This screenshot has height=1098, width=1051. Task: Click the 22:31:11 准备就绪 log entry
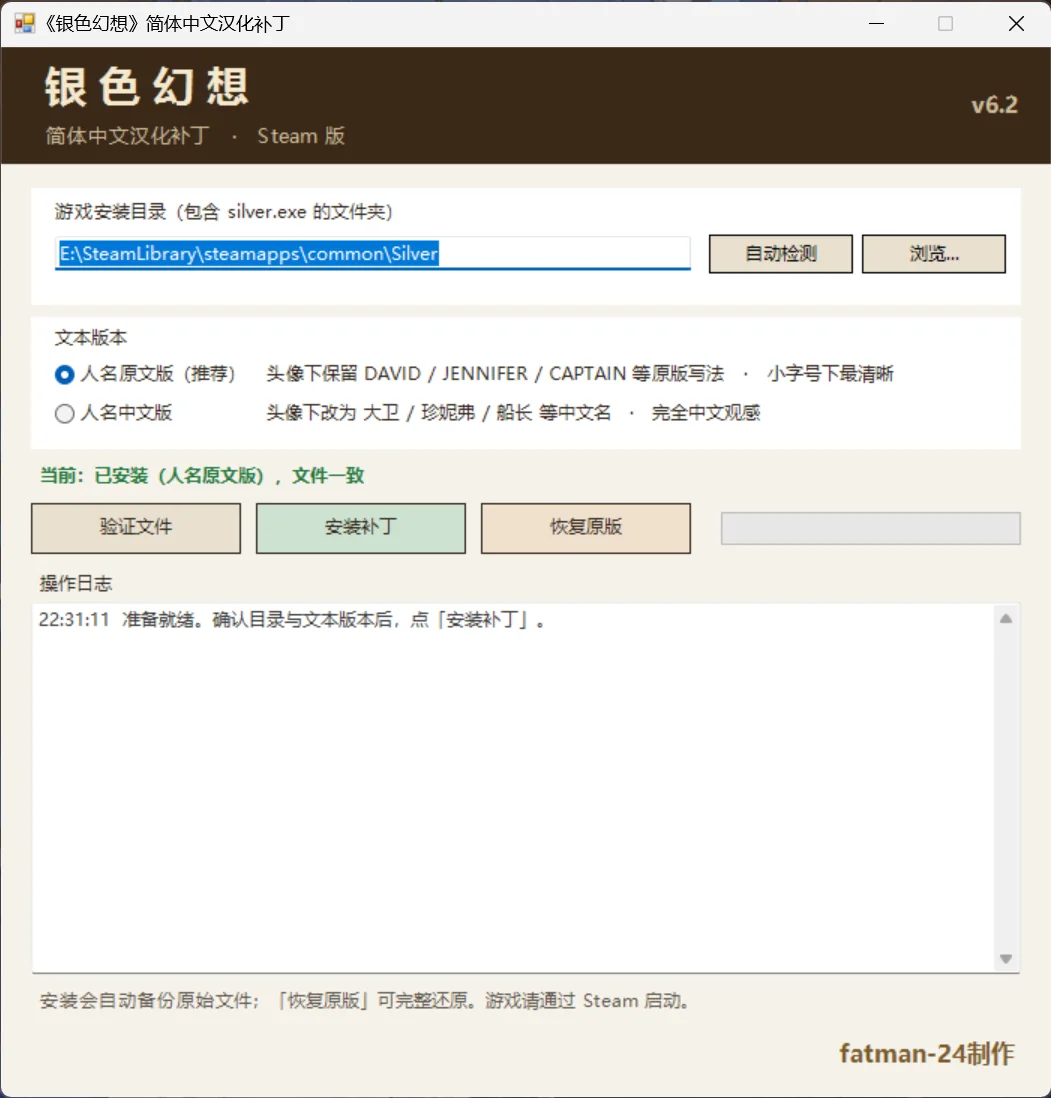[x=292, y=620]
